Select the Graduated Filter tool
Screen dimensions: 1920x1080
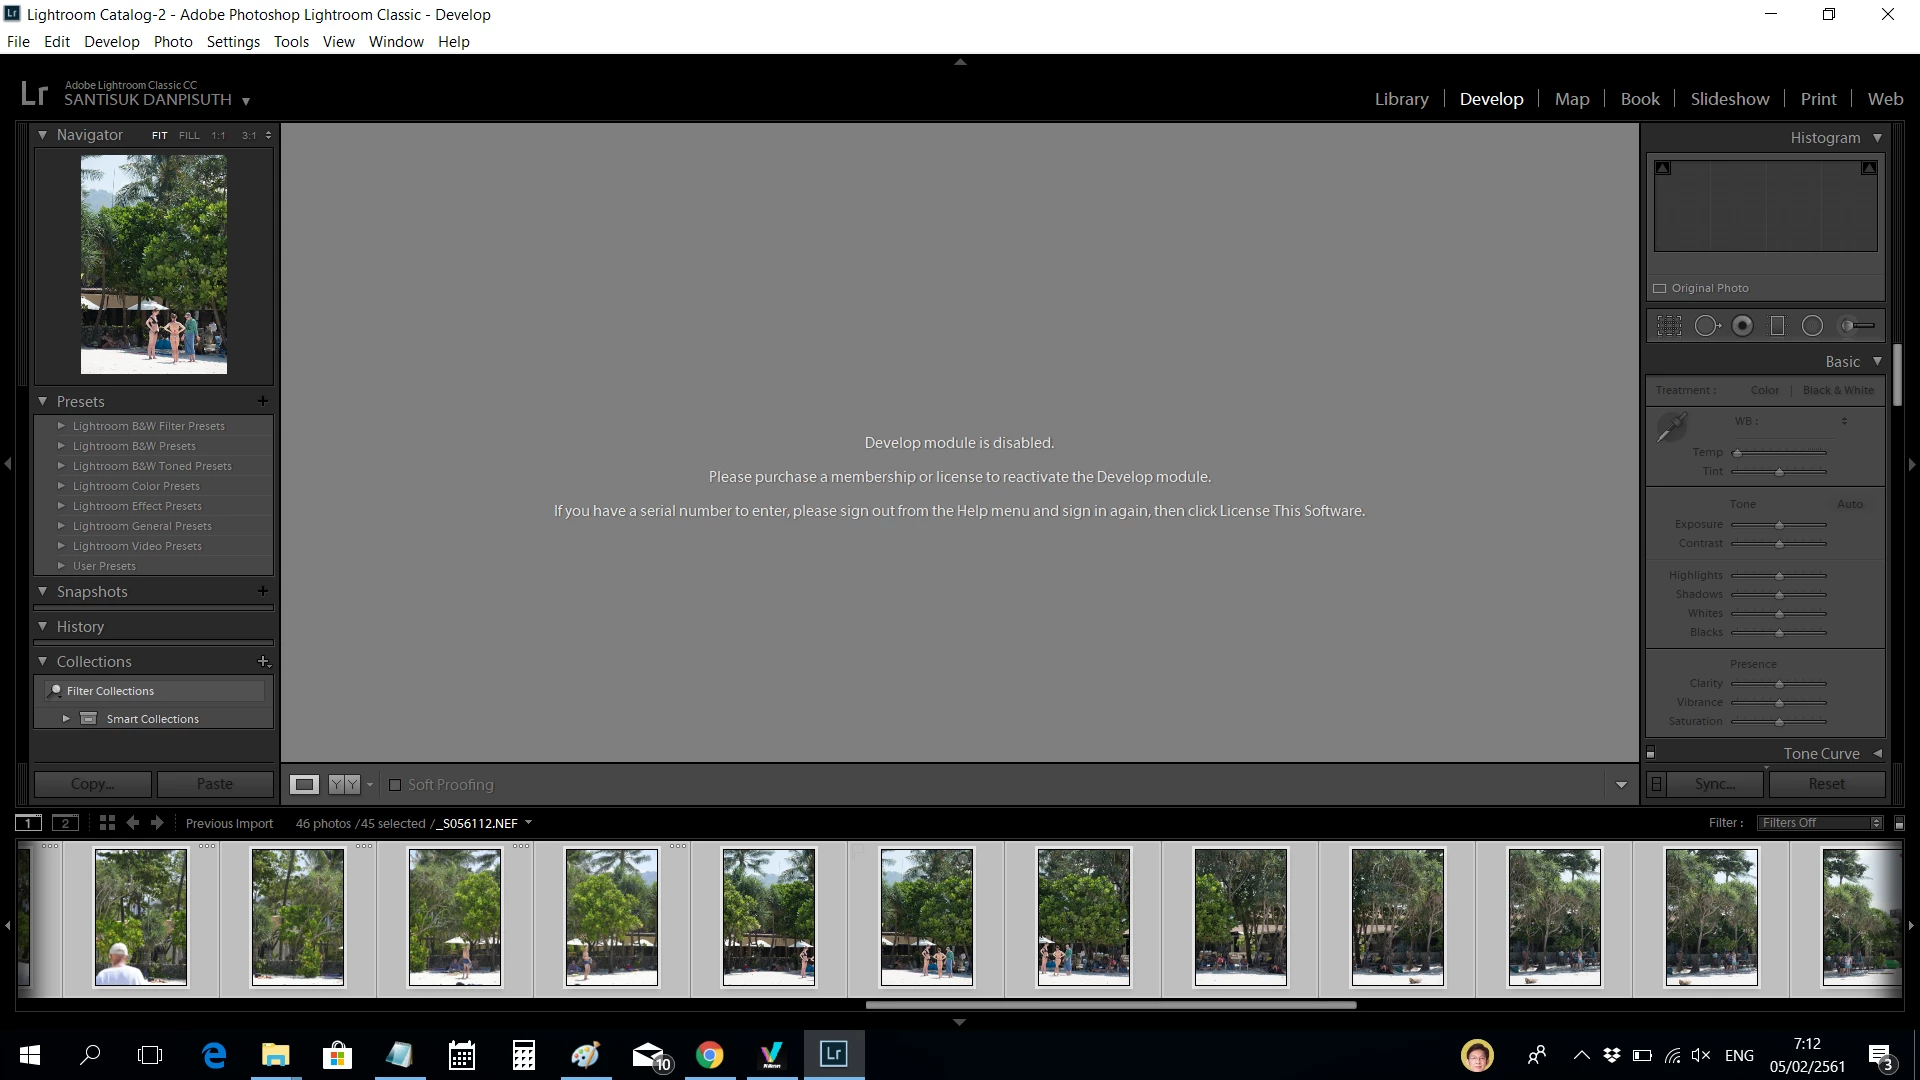[x=1777, y=326]
